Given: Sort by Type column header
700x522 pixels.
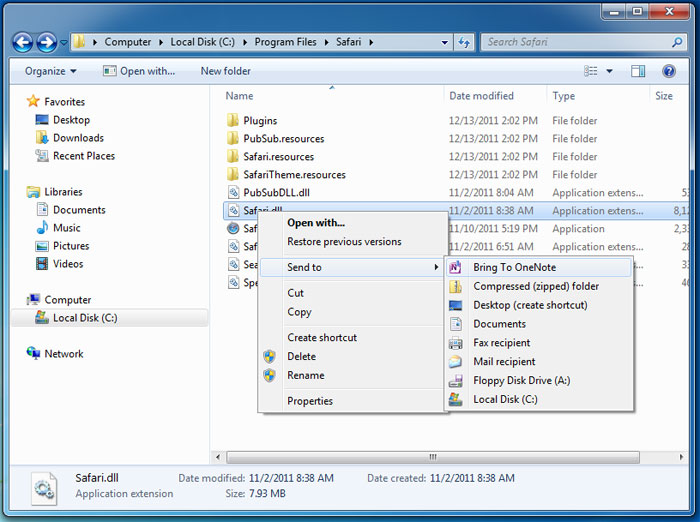Looking at the screenshot, I should coord(563,96).
